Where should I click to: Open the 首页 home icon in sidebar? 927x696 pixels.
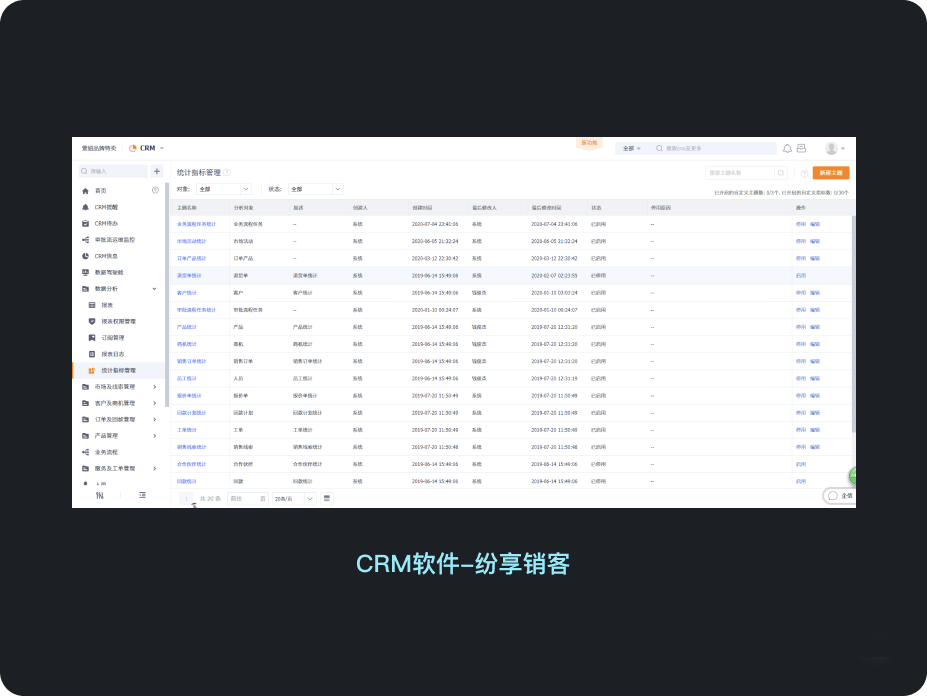point(85,191)
